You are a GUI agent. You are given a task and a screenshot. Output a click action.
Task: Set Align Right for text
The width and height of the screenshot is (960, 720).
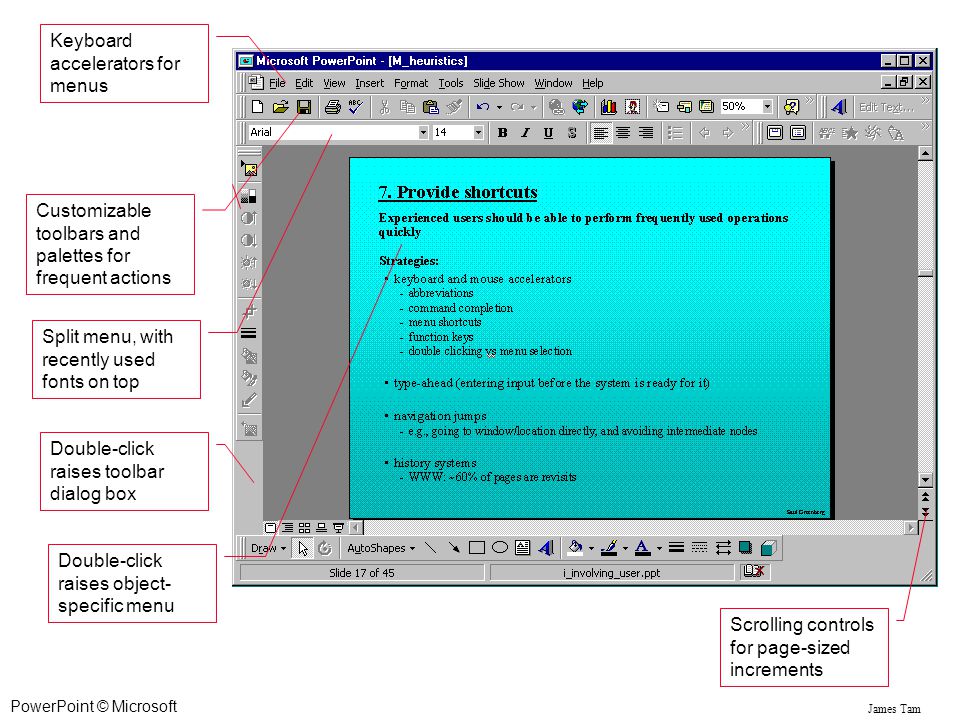coord(646,133)
